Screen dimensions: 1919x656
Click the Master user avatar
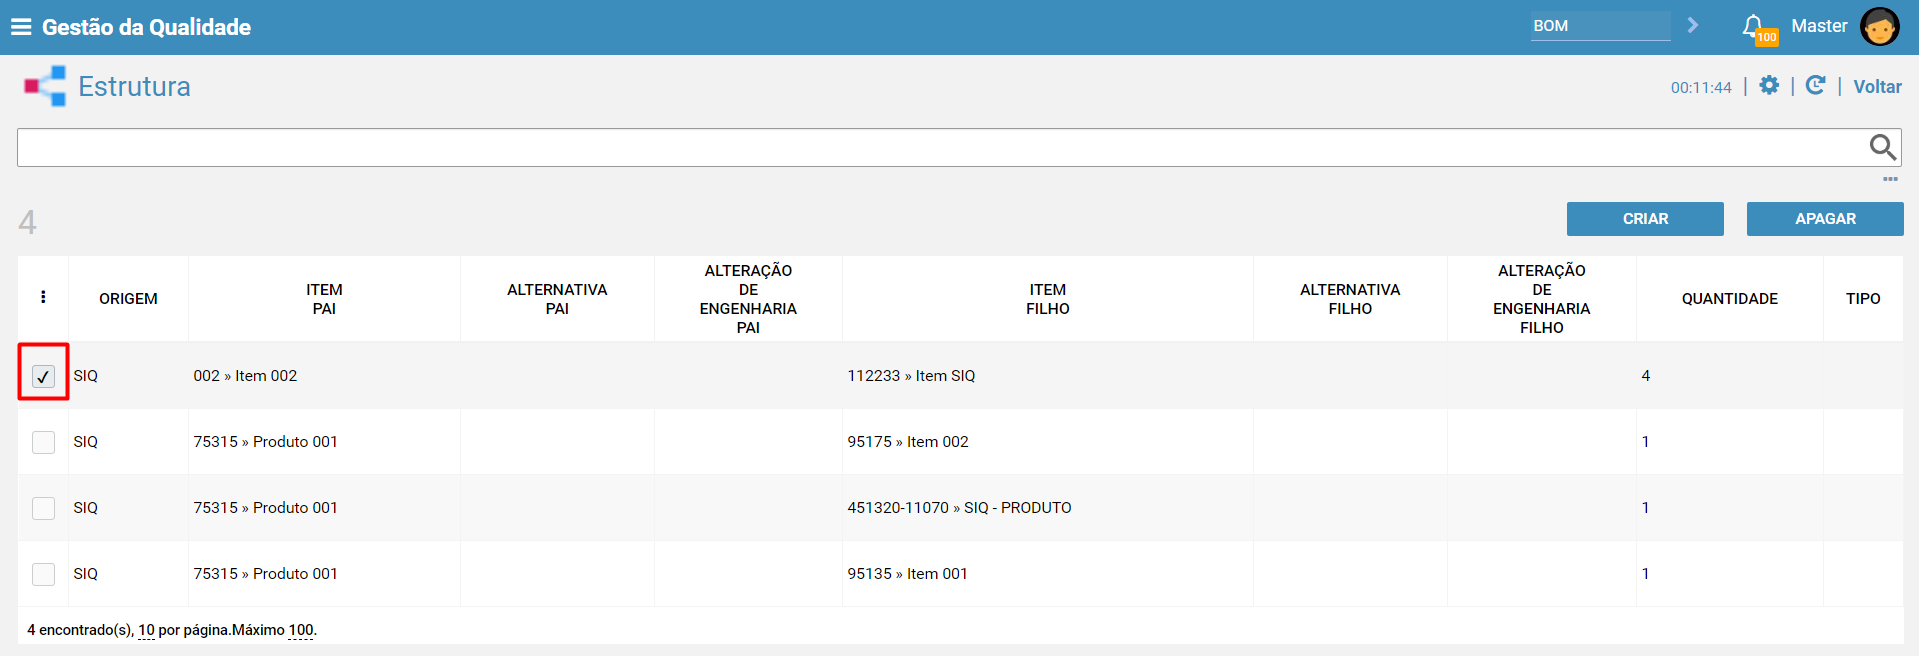[x=1879, y=27]
